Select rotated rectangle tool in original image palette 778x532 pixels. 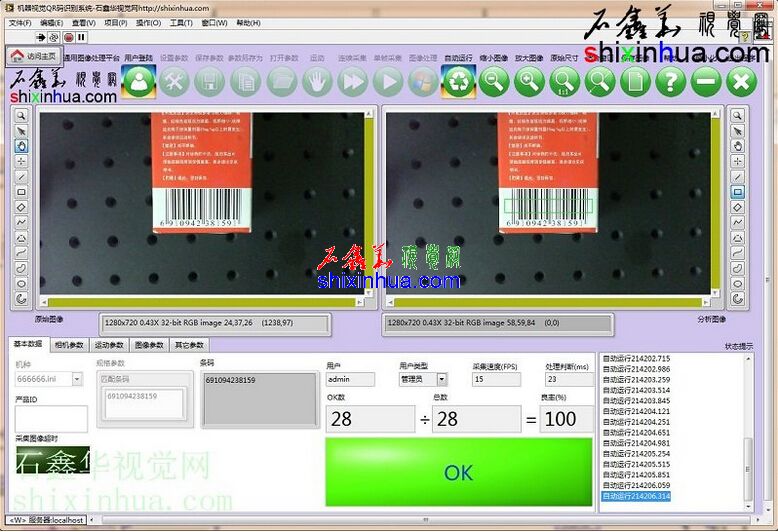[21, 207]
